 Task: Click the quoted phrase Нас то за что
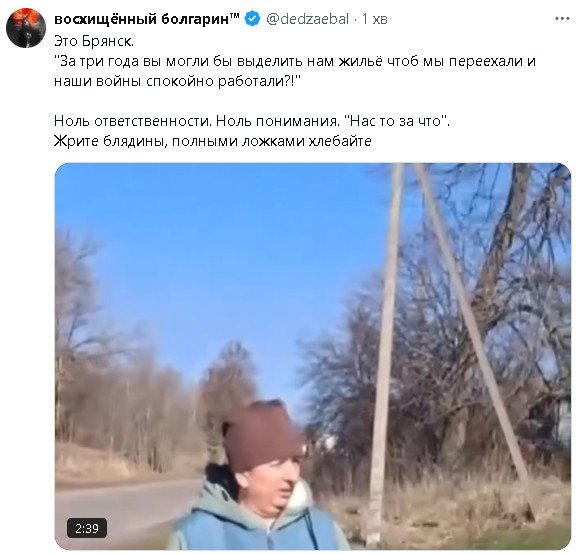(399, 121)
